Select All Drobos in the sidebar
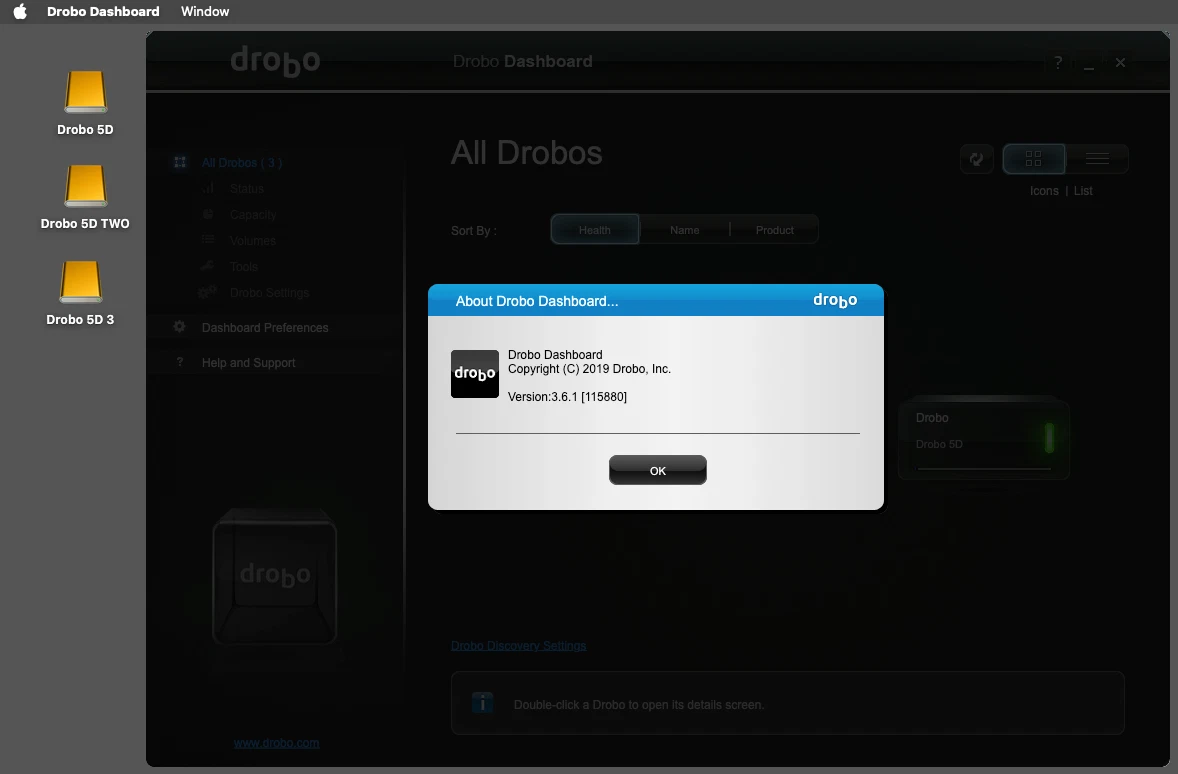 coord(242,162)
